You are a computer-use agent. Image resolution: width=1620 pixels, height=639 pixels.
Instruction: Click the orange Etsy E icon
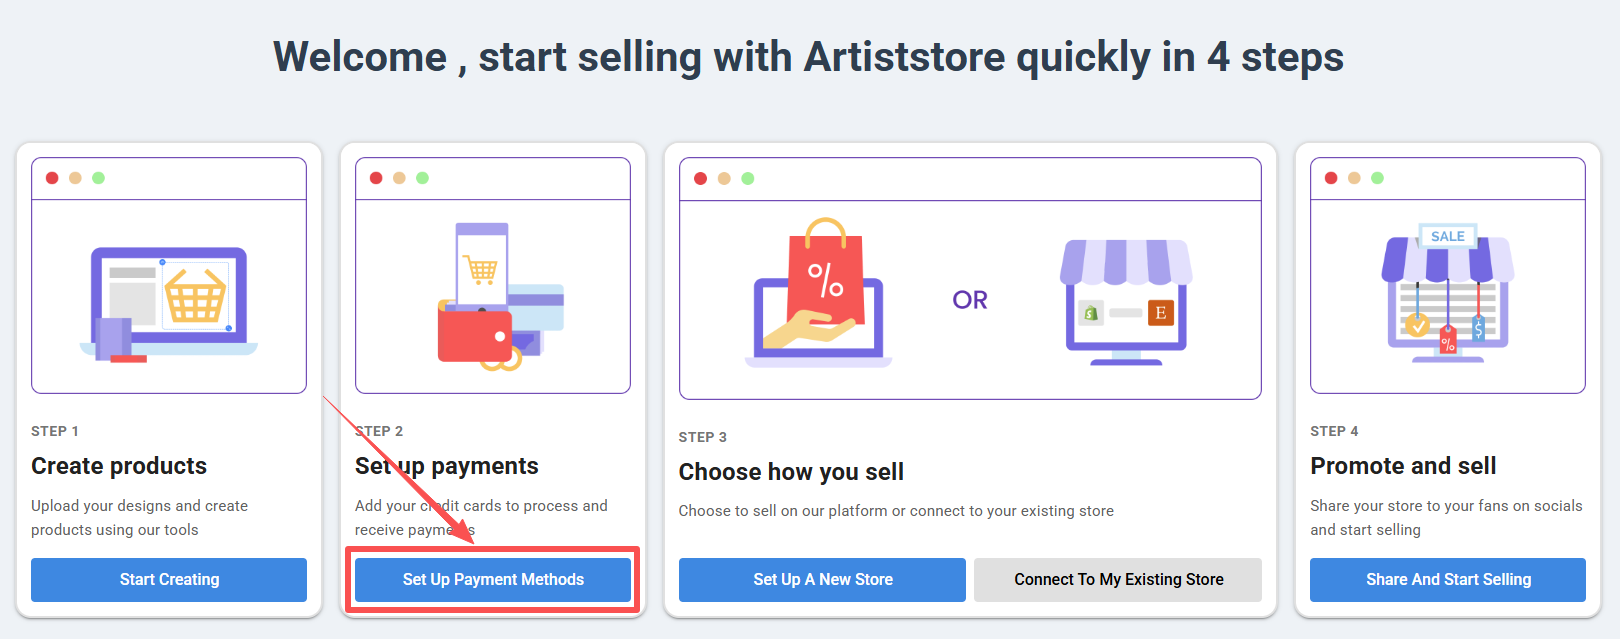(x=1160, y=313)
